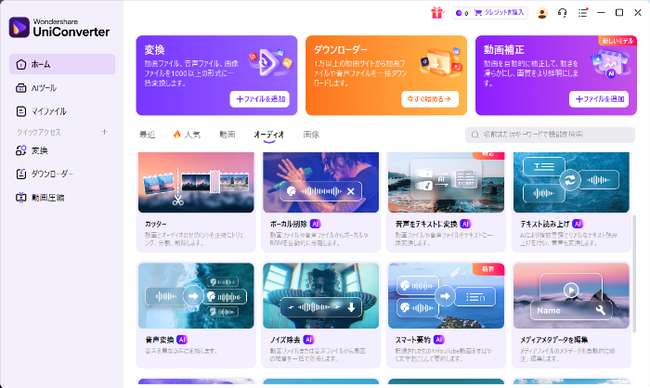The width and height of the screenshot is (650, 388).
Task: Open the 音声変換 tool thumbnail
Action: point(196,296)
